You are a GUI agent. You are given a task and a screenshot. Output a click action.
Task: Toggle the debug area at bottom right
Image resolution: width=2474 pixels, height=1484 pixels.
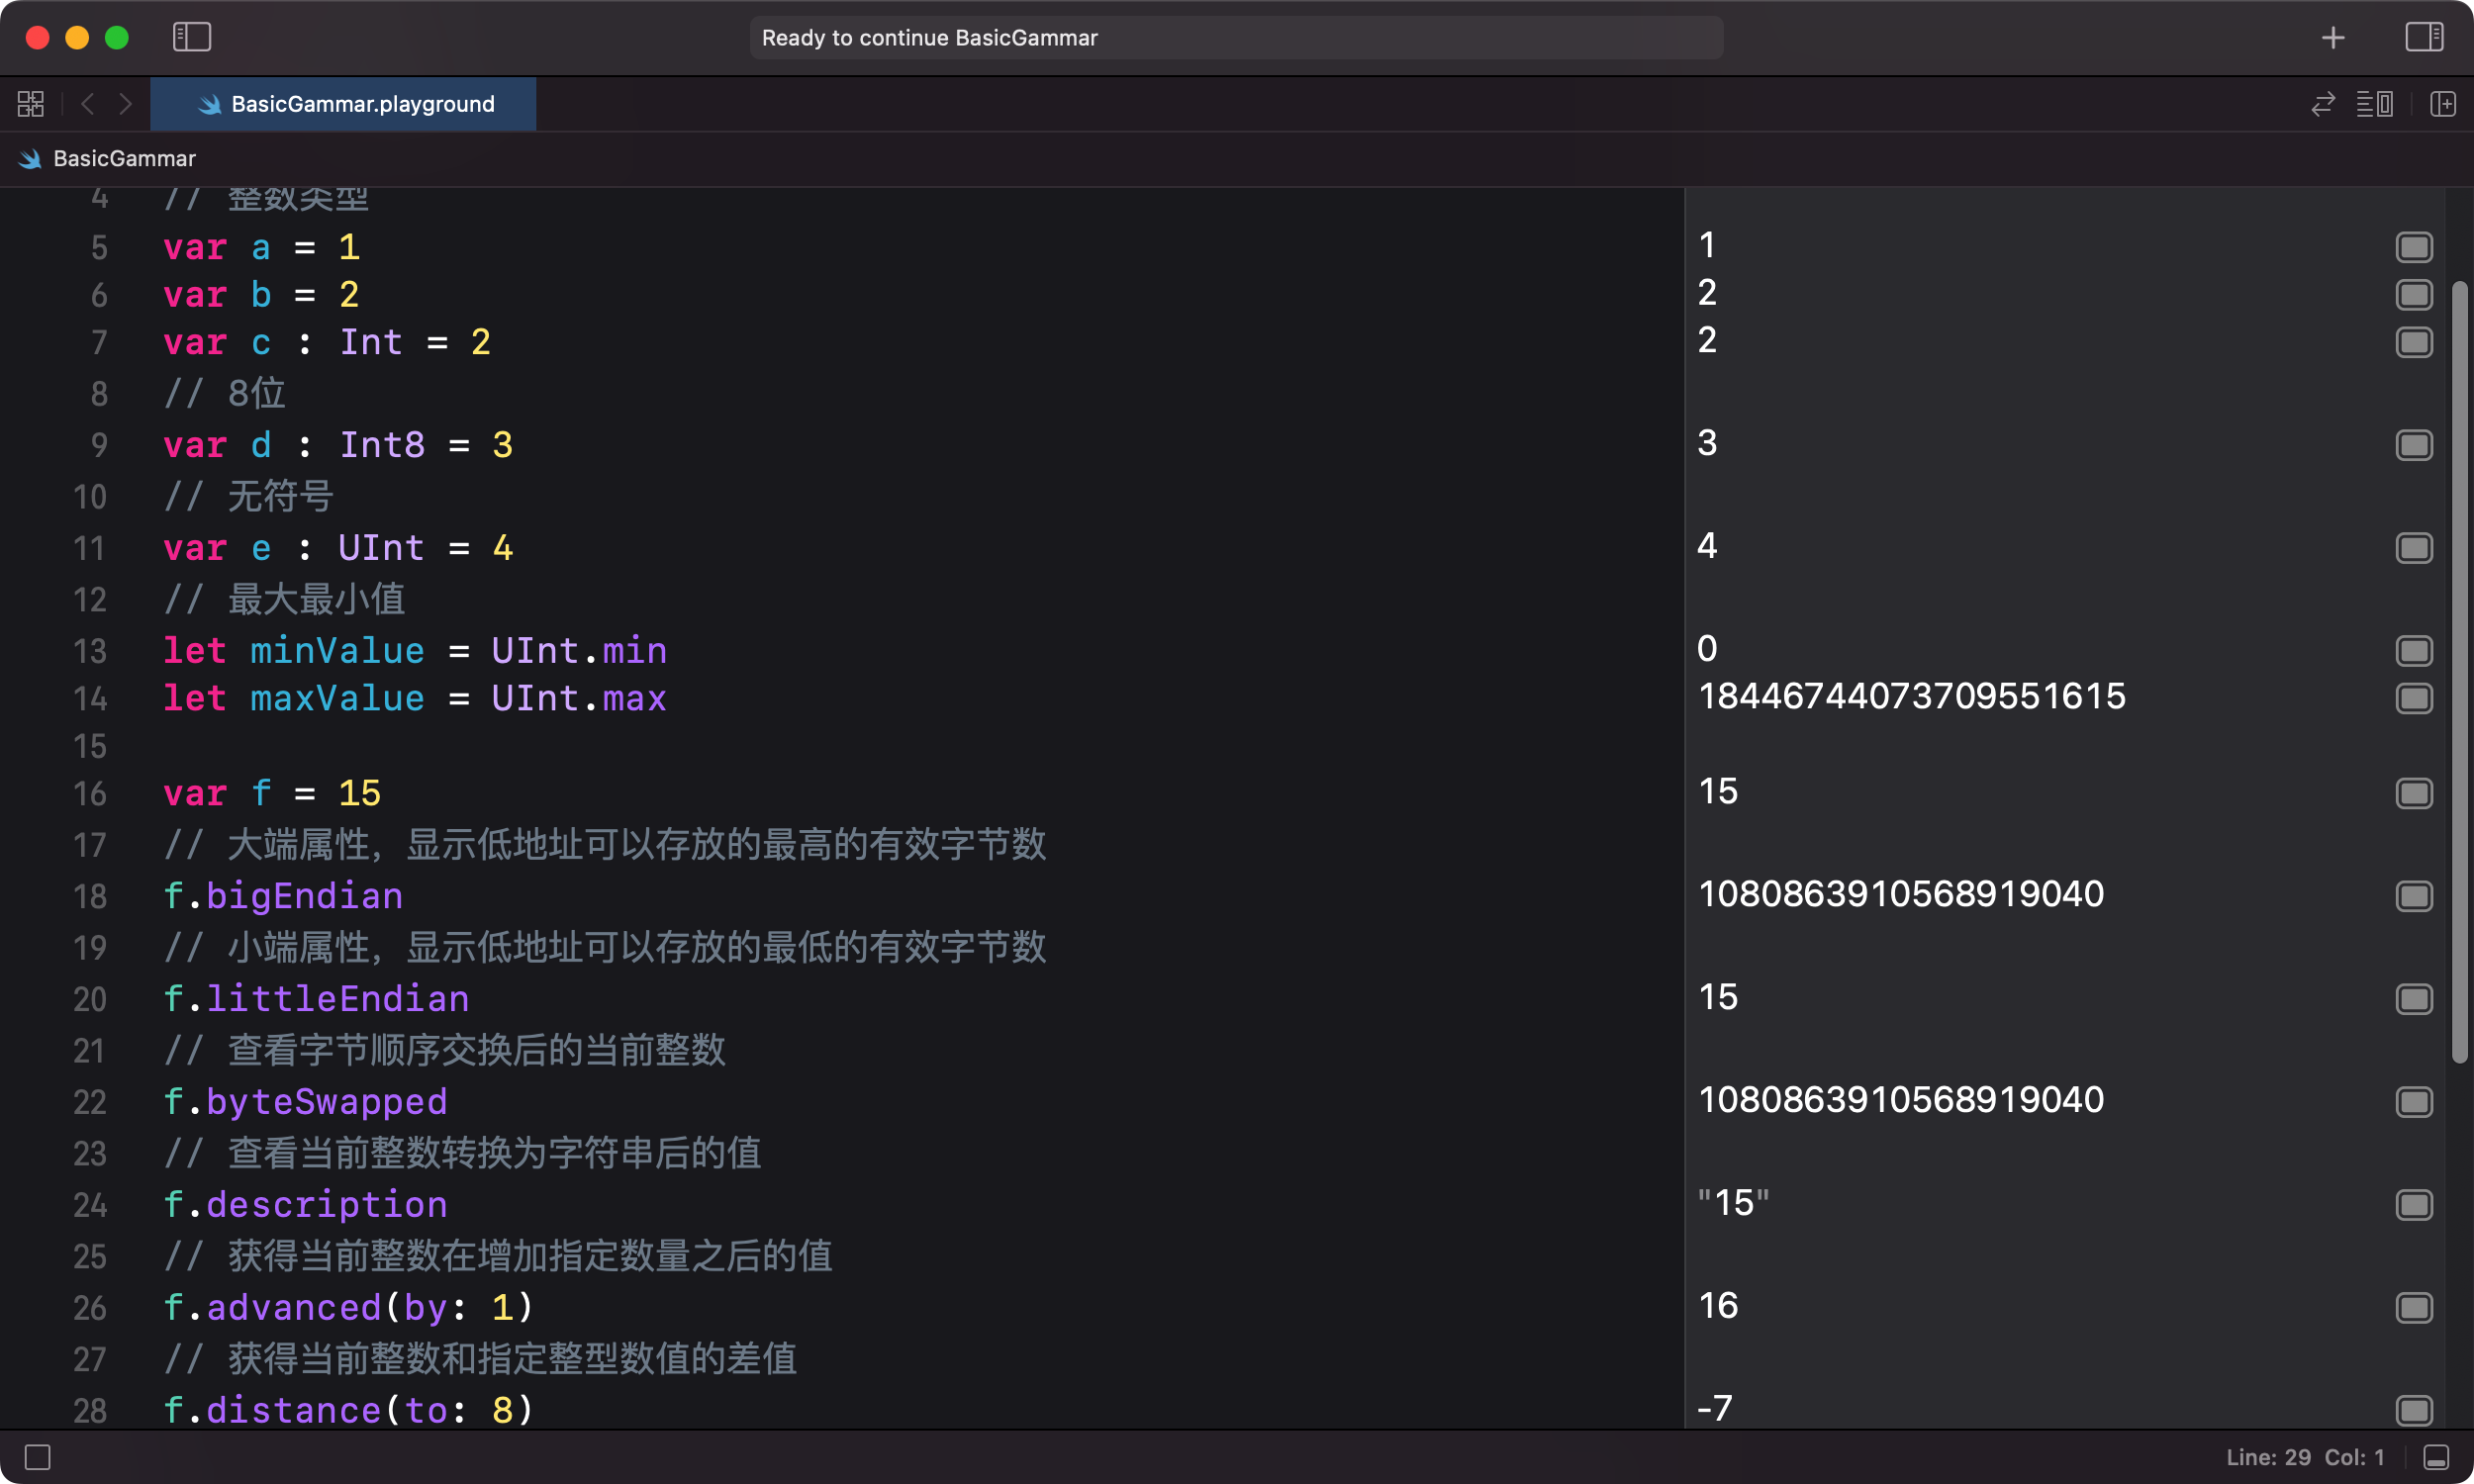click(2437, 1457)
